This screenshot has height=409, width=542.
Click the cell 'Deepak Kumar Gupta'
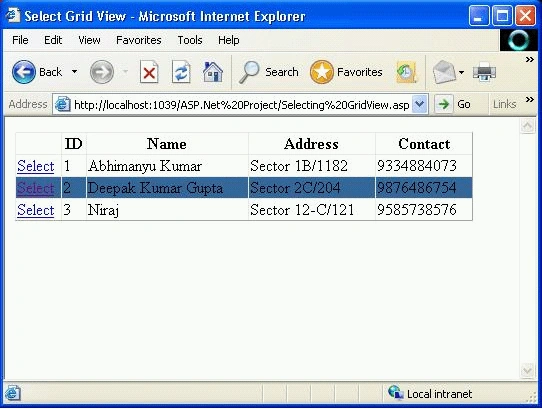167,188
